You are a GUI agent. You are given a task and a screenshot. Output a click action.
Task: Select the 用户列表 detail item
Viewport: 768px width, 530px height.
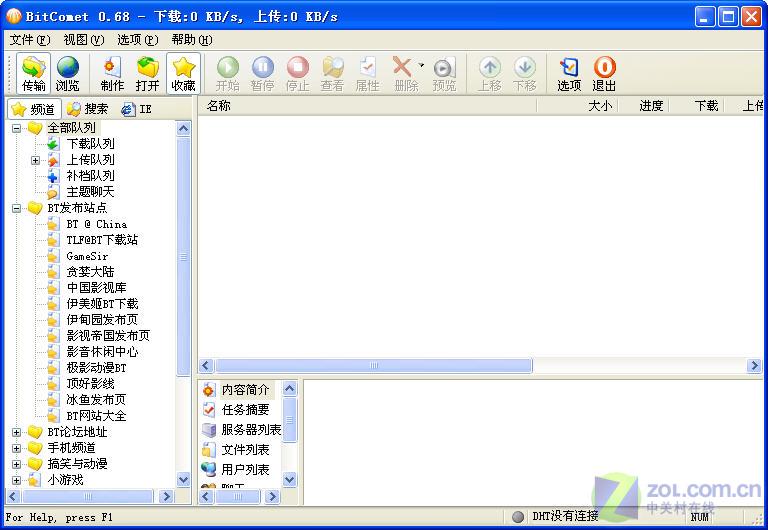245,470
